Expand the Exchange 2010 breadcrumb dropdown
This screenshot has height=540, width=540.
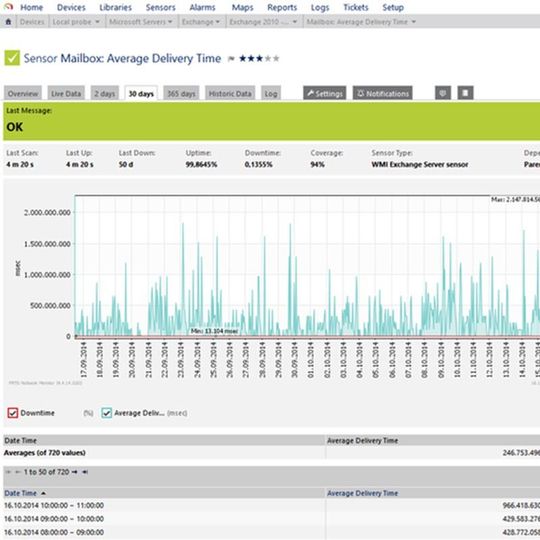tap(295, 22)
